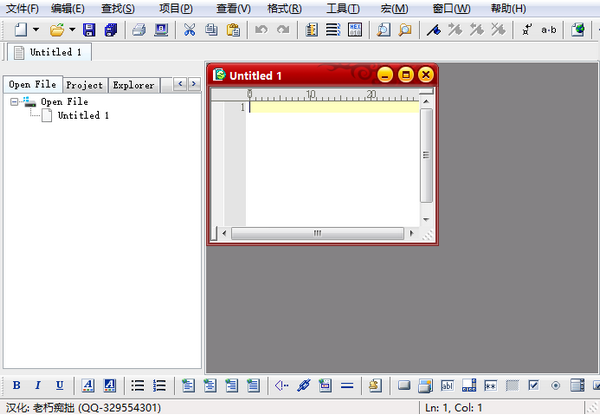Apply Bold formatting with B icon
This screenshot has height=415, width=600.
pos(17,385)
